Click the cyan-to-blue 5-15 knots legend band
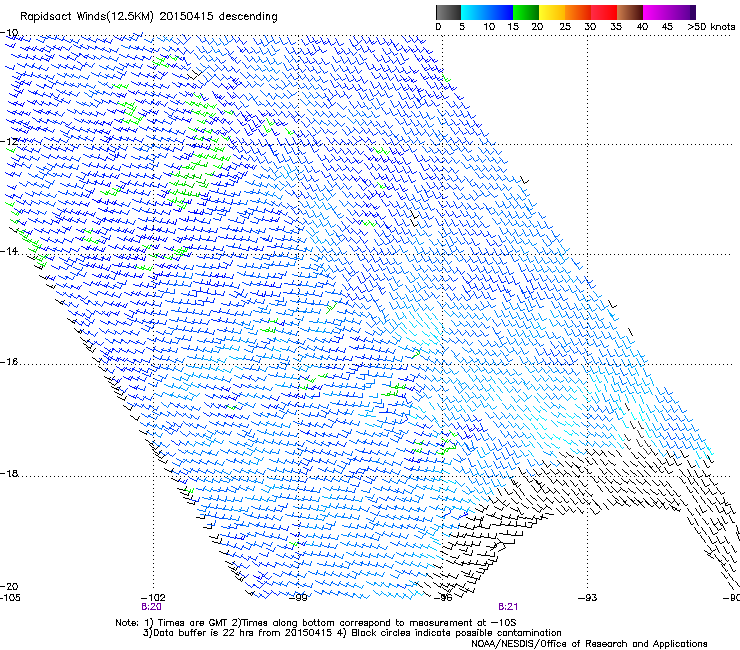Image resolution: width=740 pixels, height=650 pixels. pyautogui.click(x=487, y=12)
